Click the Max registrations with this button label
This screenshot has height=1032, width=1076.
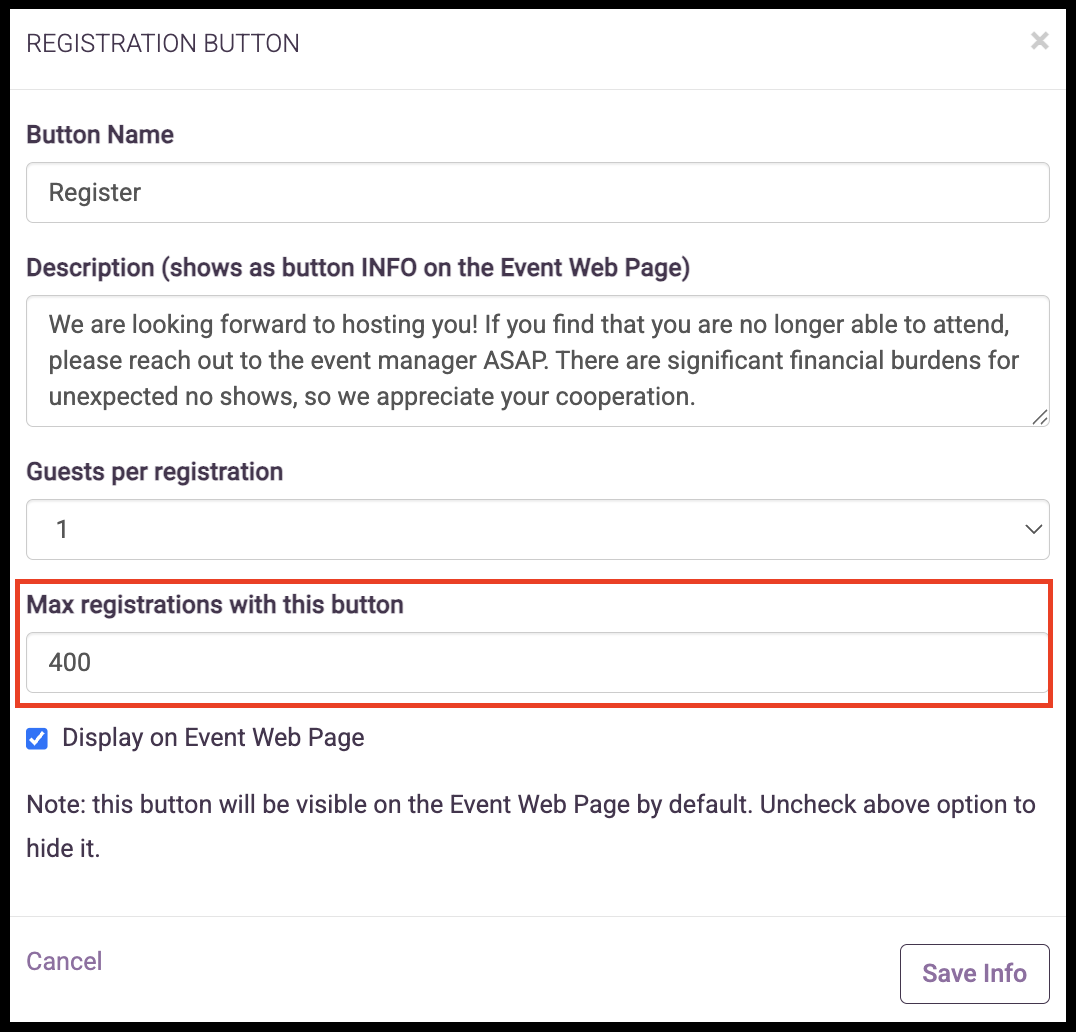pyautogui.click(x=215, y=605)
